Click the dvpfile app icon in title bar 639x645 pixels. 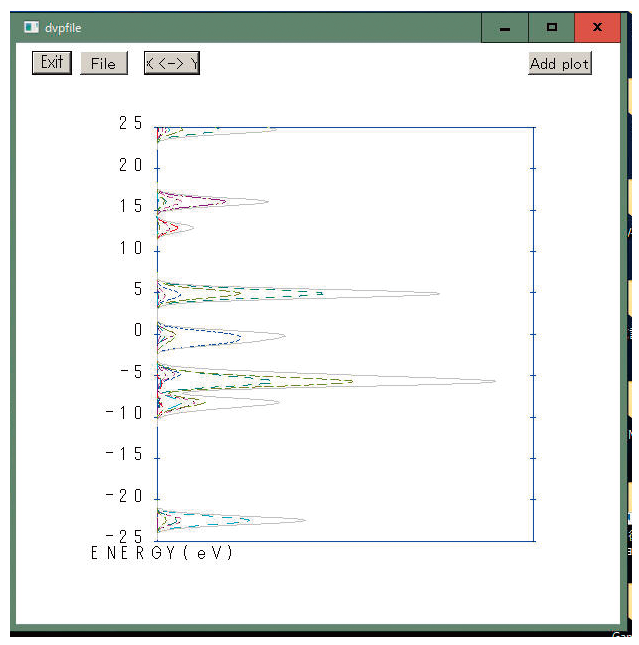31,27
